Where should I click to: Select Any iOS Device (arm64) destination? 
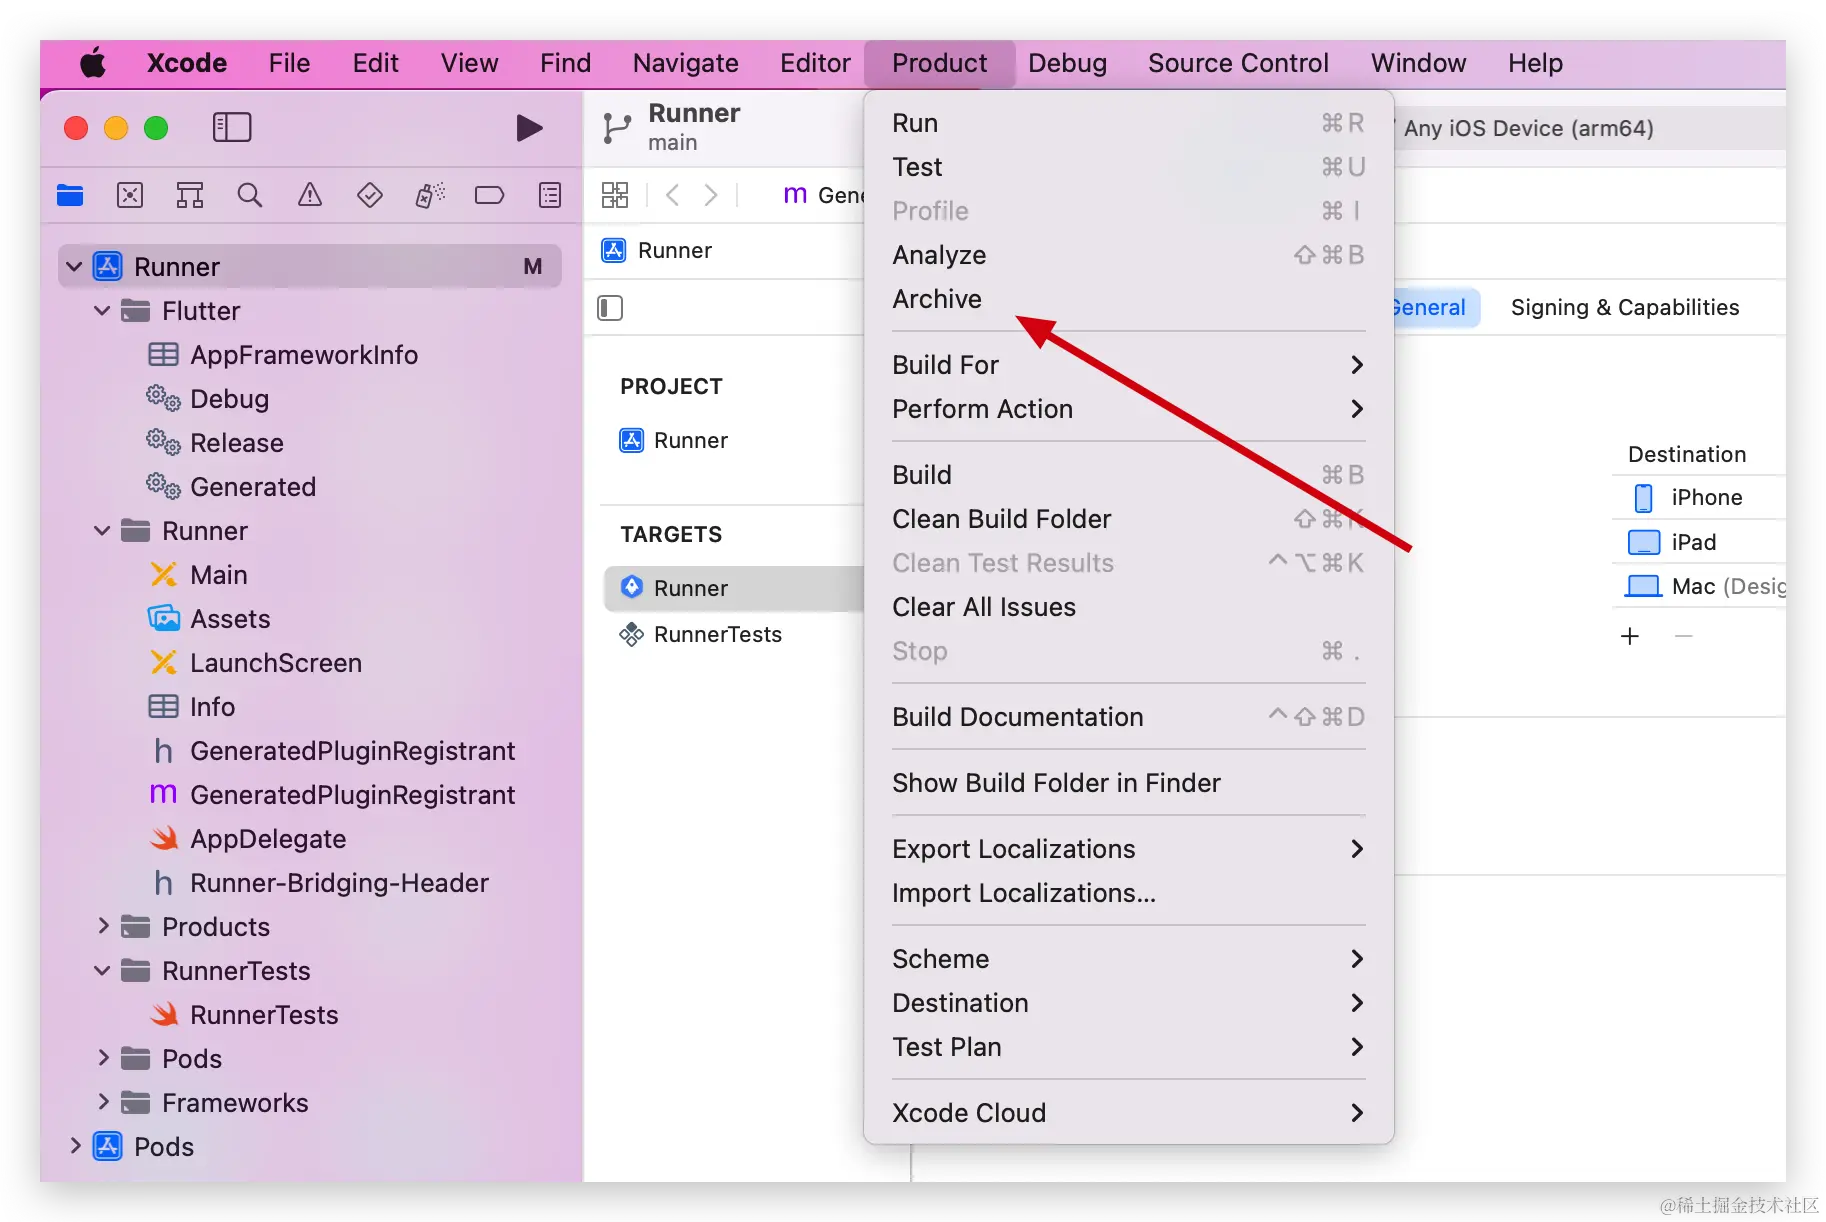point(1528,128)
